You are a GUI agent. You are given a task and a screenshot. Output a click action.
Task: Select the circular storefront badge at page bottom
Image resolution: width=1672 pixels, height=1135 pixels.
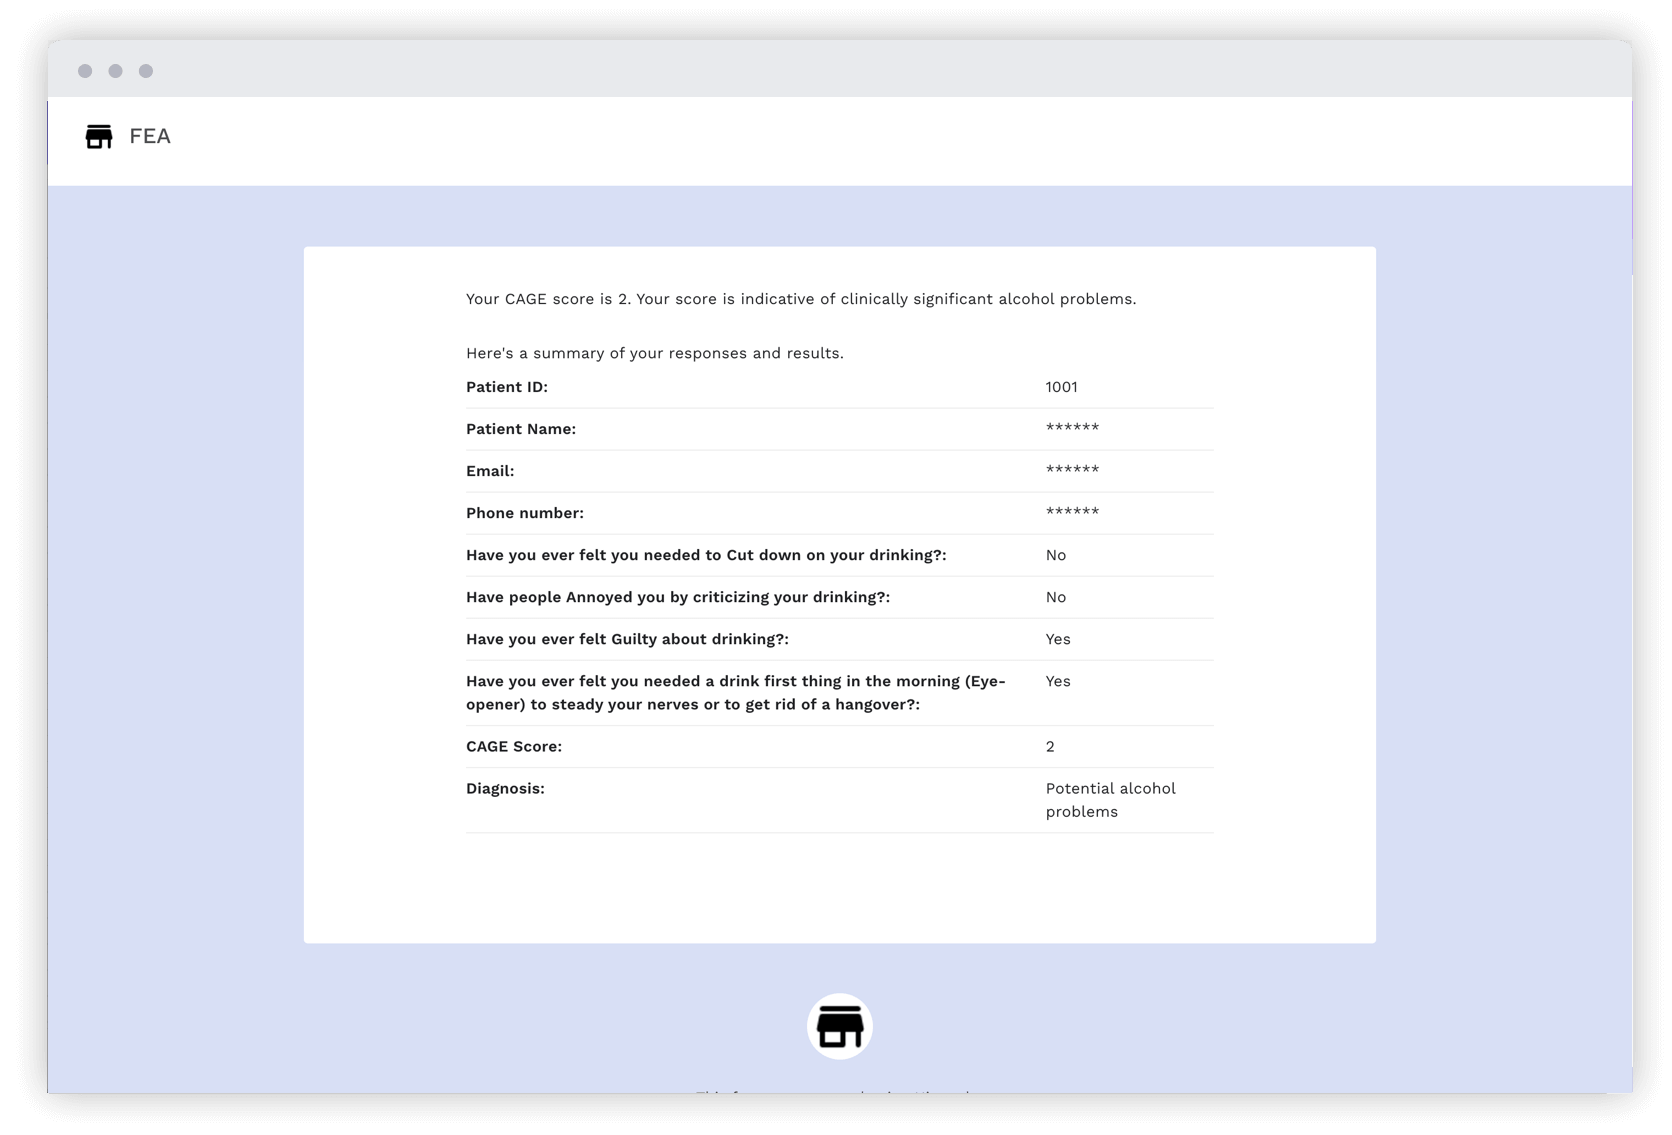[839, 1025]
